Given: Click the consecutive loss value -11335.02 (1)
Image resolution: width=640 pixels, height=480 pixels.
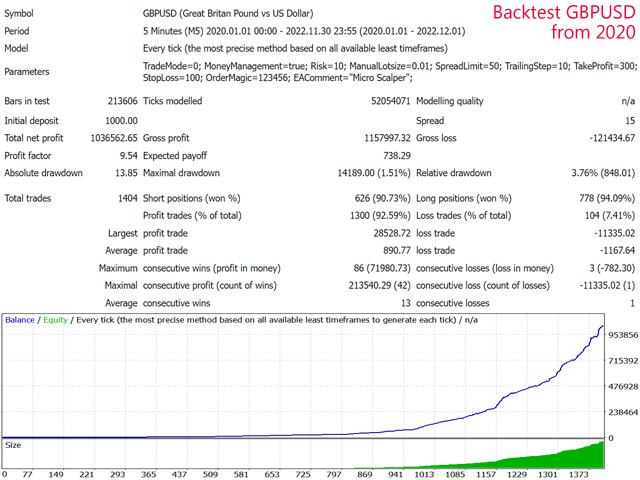Looking at the screenshot, I should pyautogui.click(x=607, y=285).
